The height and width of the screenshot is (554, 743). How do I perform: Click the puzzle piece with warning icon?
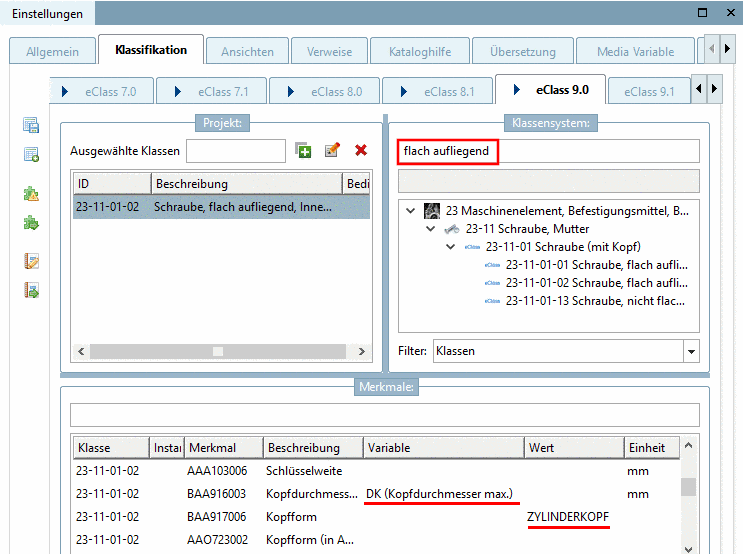[31, 194]
